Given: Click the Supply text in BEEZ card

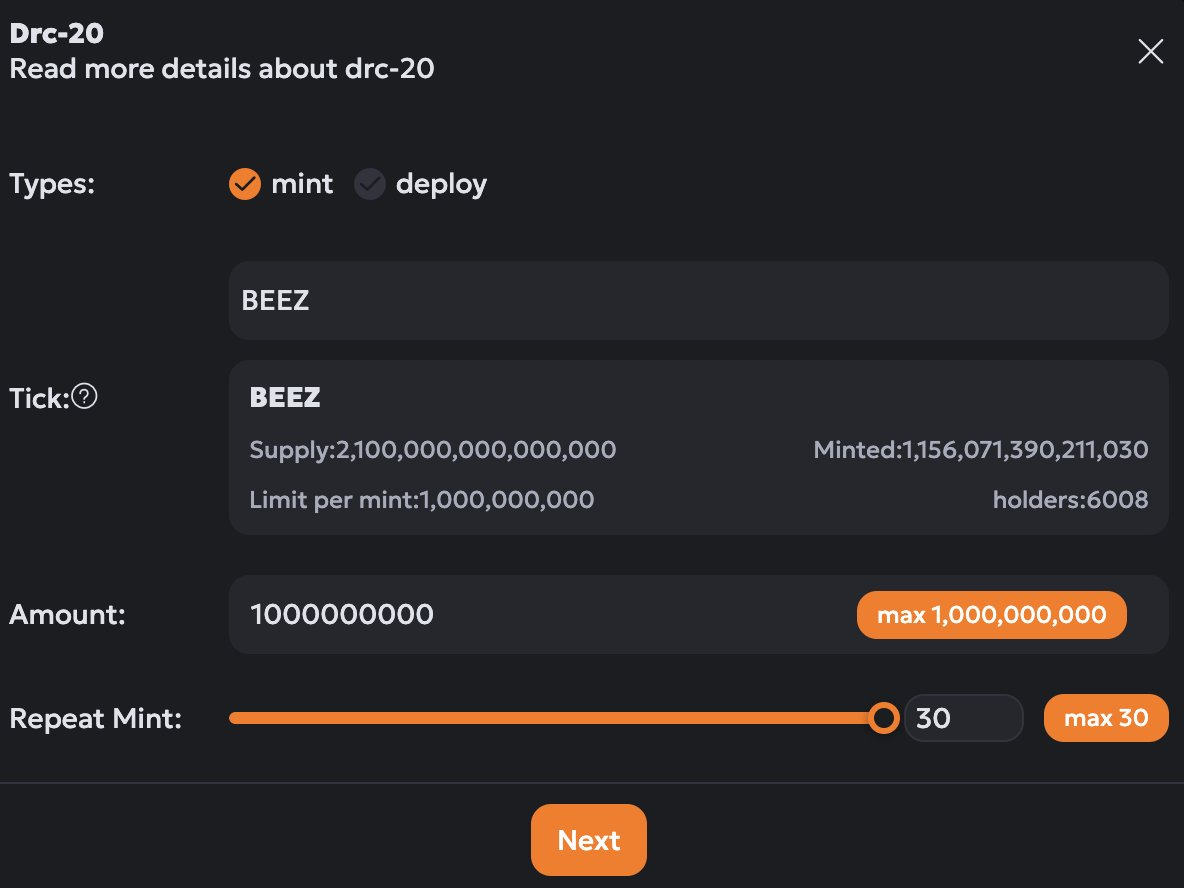Looking at the screenshot, I should point(432,450).
